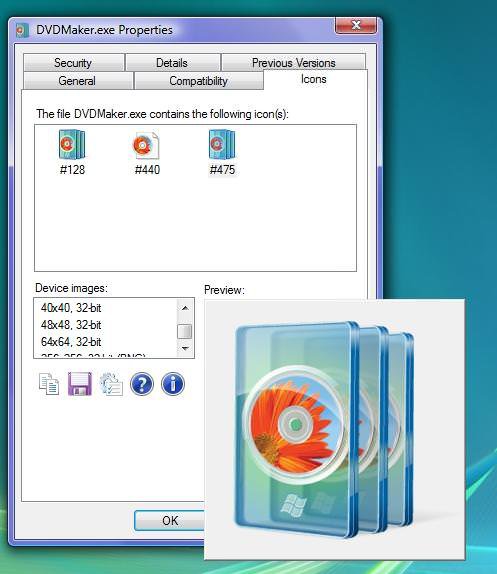
Task: Click the device images scroll down arrow
Action: click(x=185, y=348)
